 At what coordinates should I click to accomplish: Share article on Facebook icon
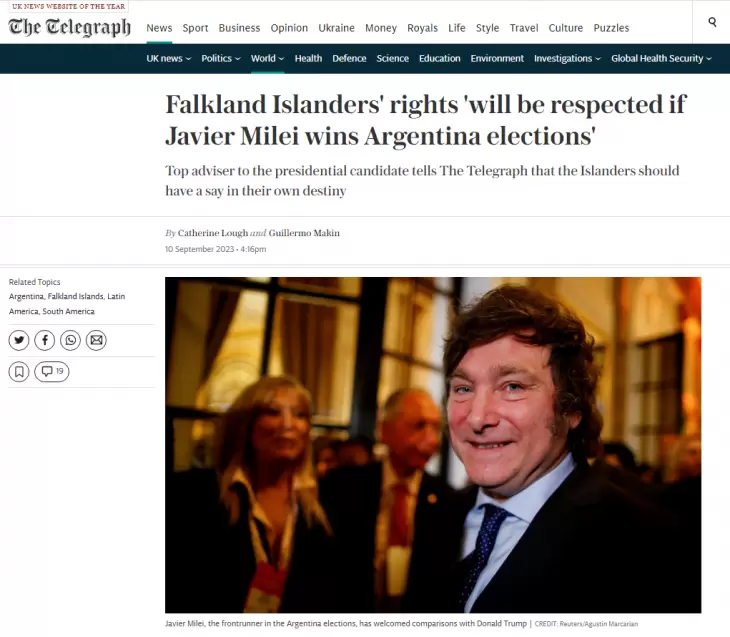pyautogui.click(x=45, y=340)
